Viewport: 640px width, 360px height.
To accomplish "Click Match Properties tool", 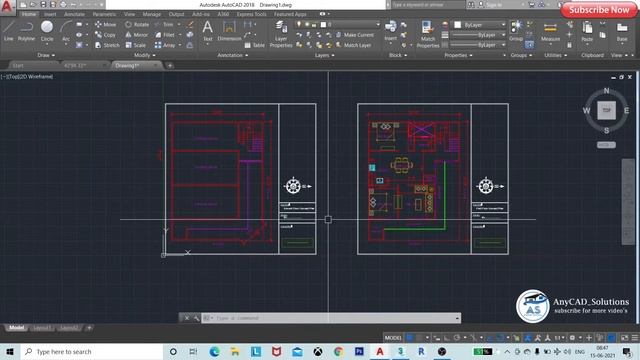I will click(x=427, y=34).
